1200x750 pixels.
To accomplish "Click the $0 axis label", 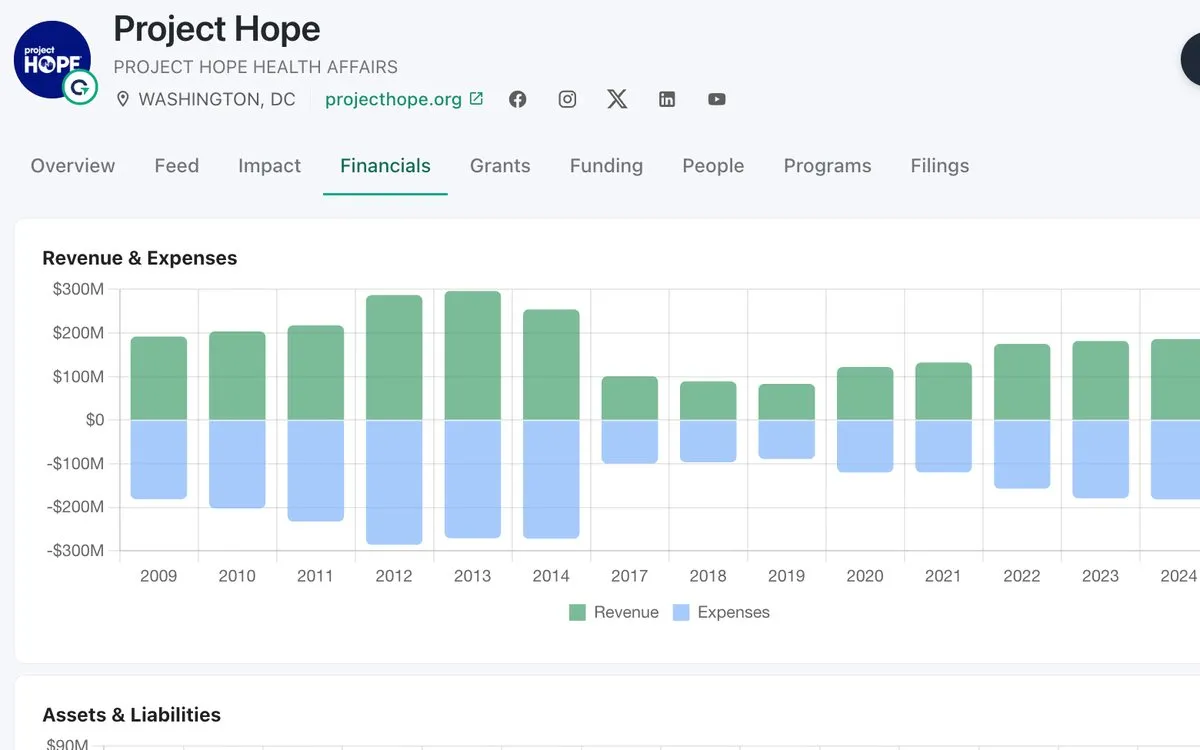I will (93, 420).
